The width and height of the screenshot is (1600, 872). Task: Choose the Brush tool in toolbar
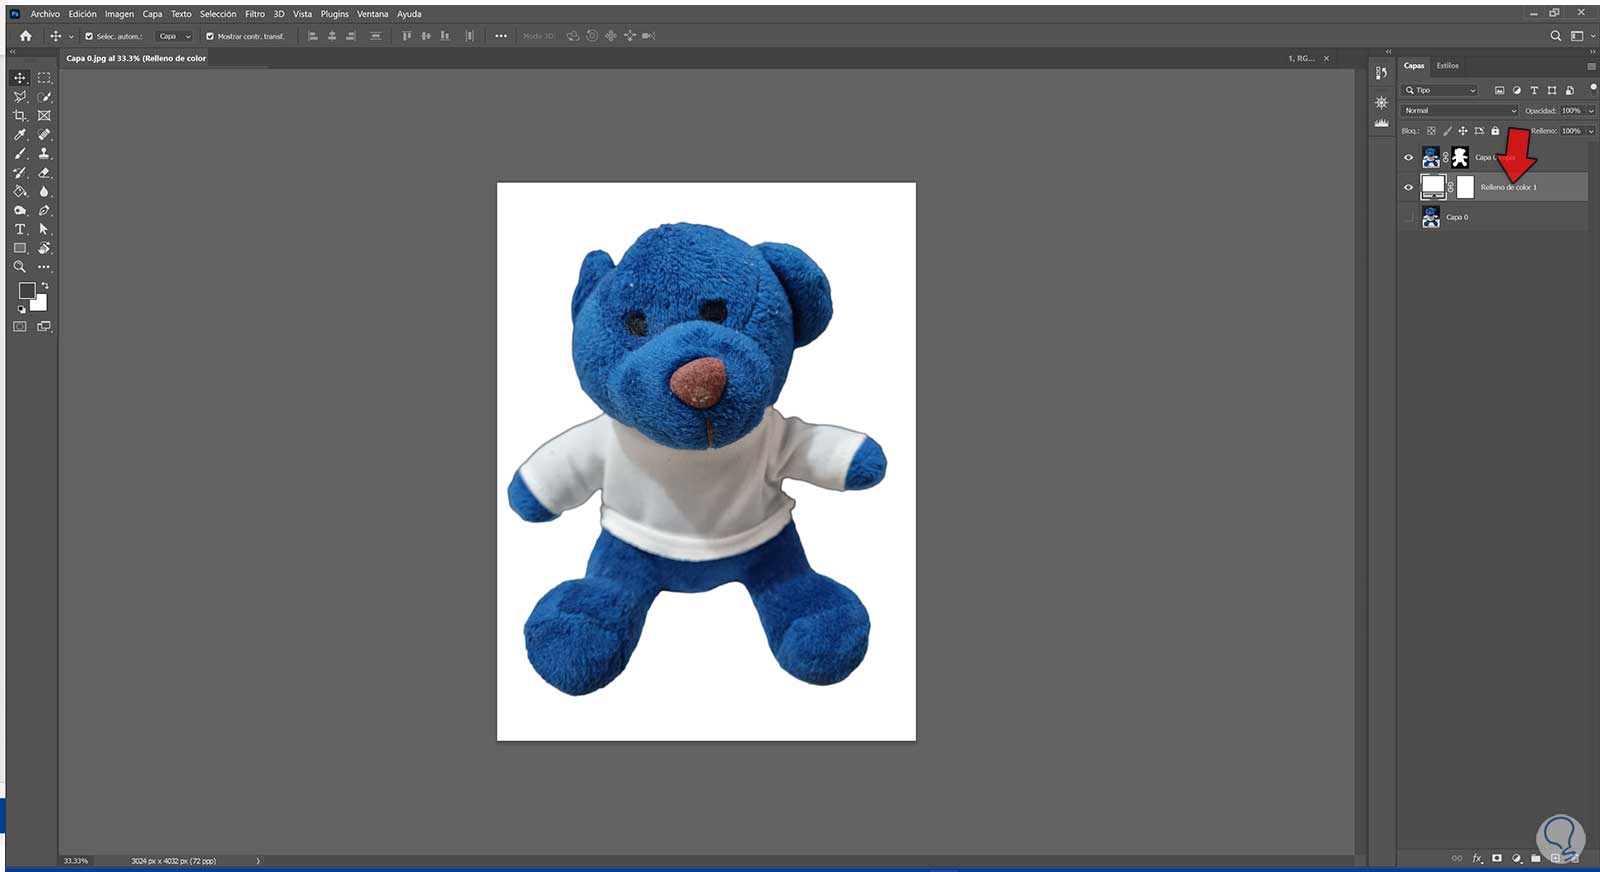click(20, 154)
